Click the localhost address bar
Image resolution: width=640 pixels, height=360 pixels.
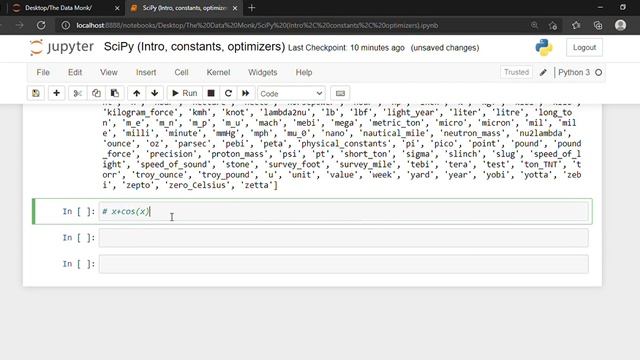pos(257,25)
